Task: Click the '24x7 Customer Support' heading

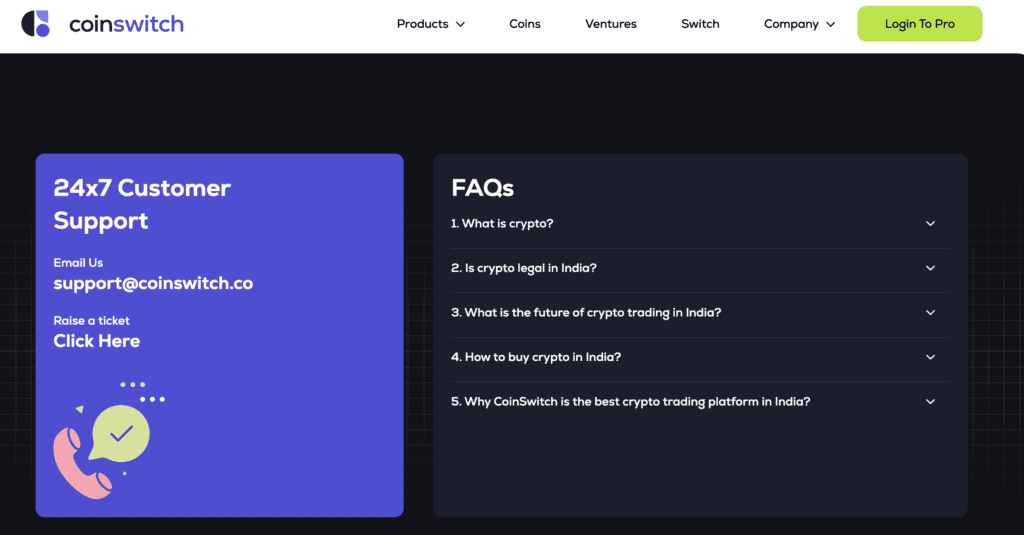Action: [142, 204]
